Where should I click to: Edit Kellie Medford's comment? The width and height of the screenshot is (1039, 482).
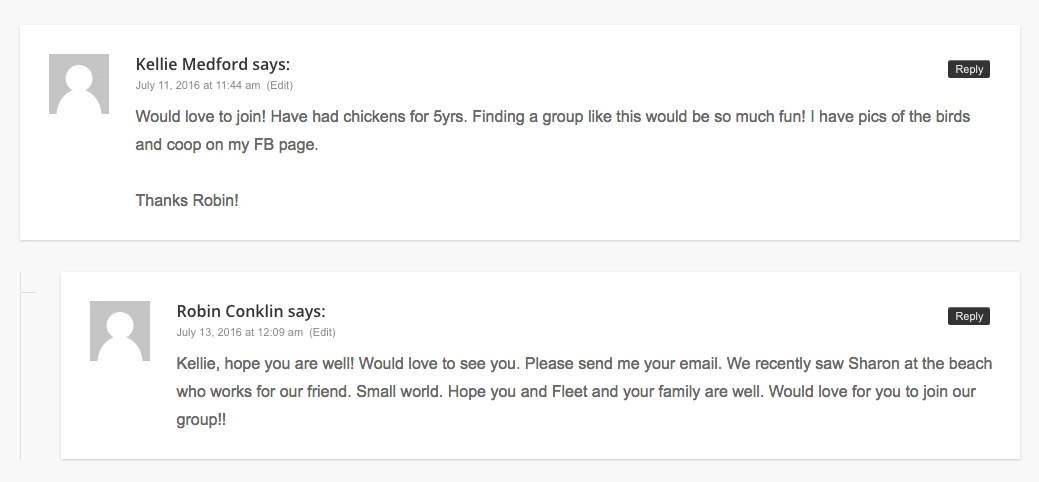[280, 85]
